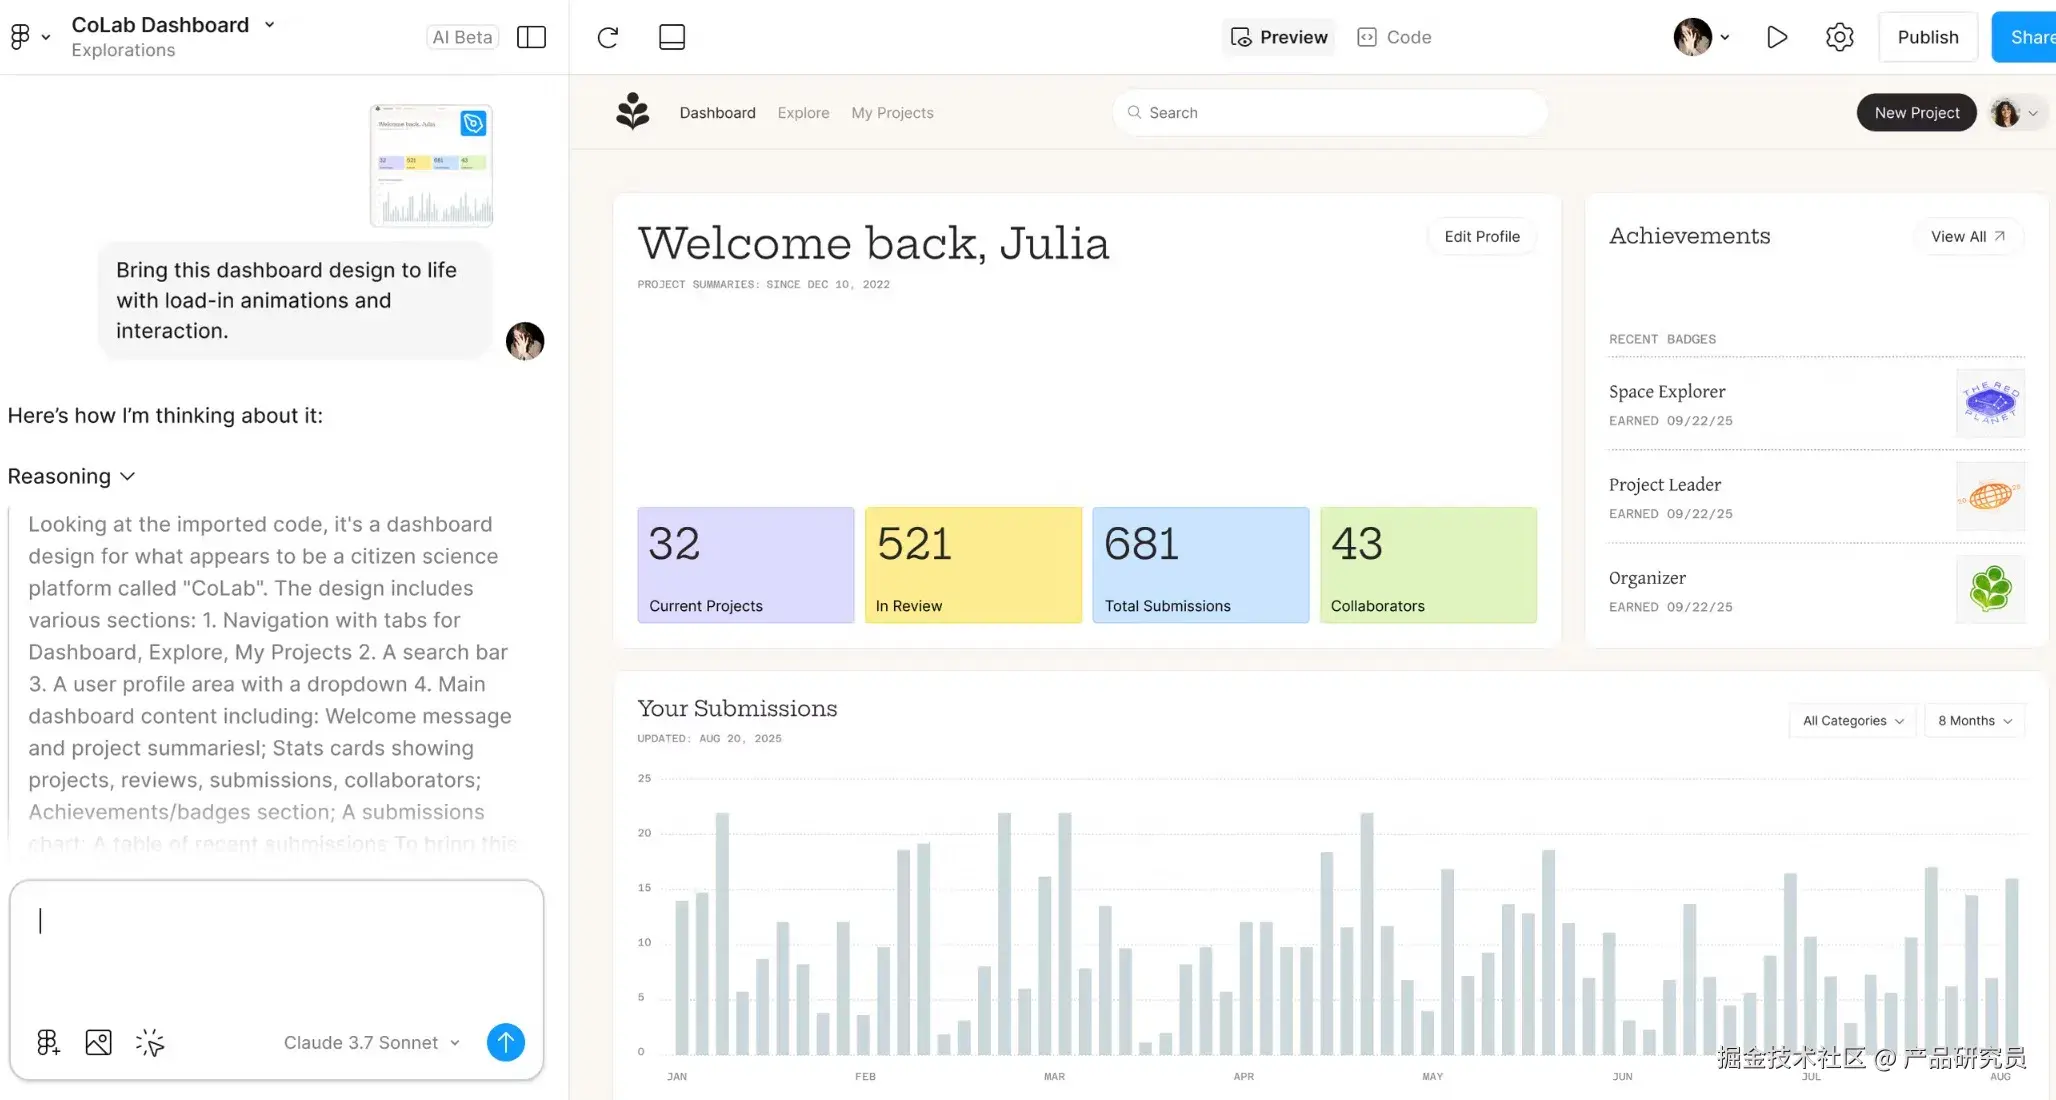The width and height of the screenshot is (2056, 1100).
Task: Send prompt with blue arrow button
Action: tap(505, 1043)
